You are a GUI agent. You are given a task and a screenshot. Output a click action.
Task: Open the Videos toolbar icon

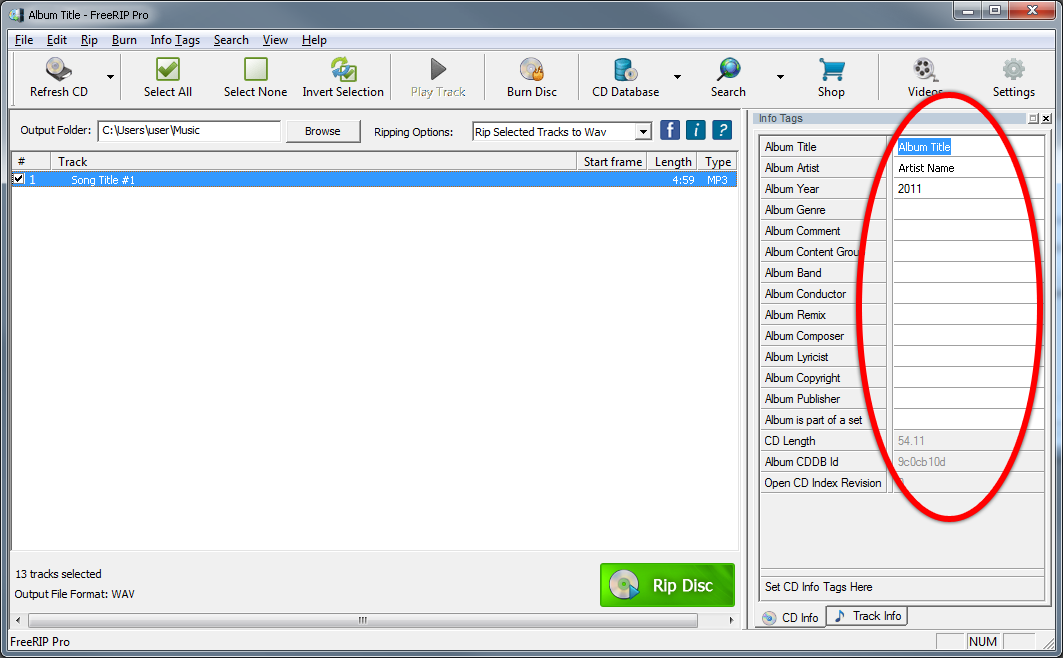tap(925, 69)
